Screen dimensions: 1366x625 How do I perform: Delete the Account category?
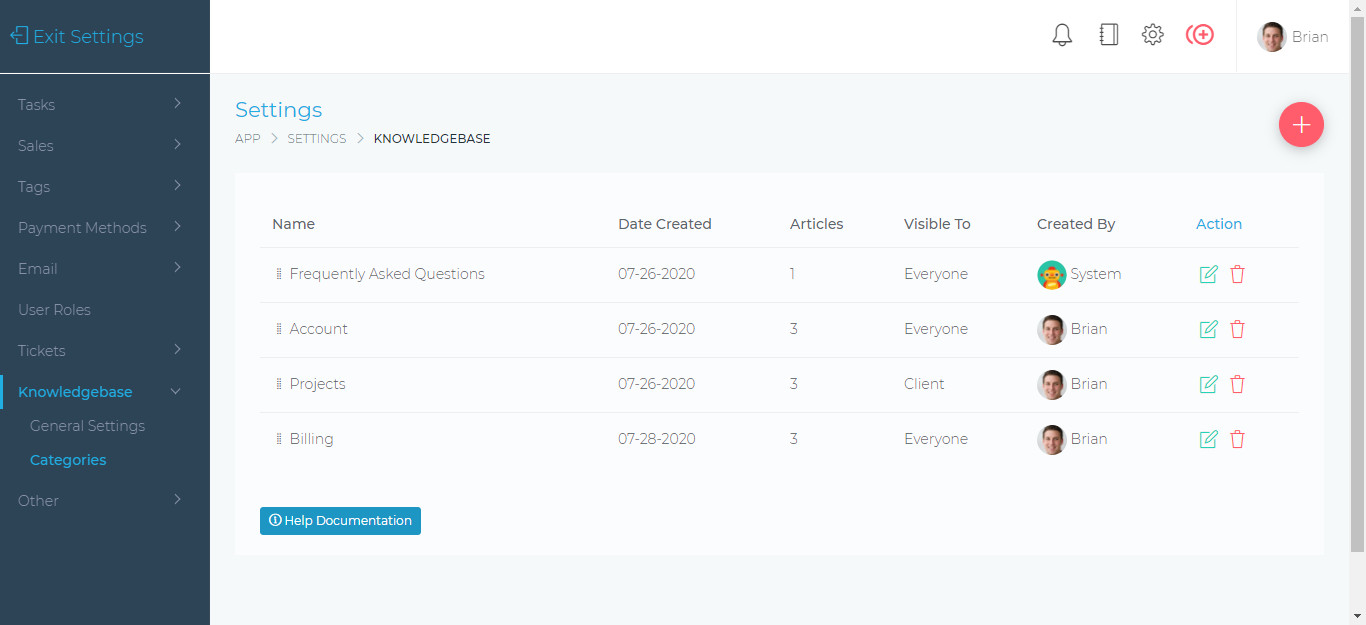point(1237,329)
